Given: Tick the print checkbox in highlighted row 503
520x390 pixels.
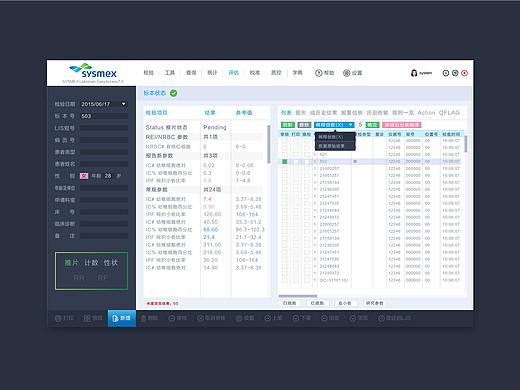Looking at the screenshot, I should click(296, 161).
